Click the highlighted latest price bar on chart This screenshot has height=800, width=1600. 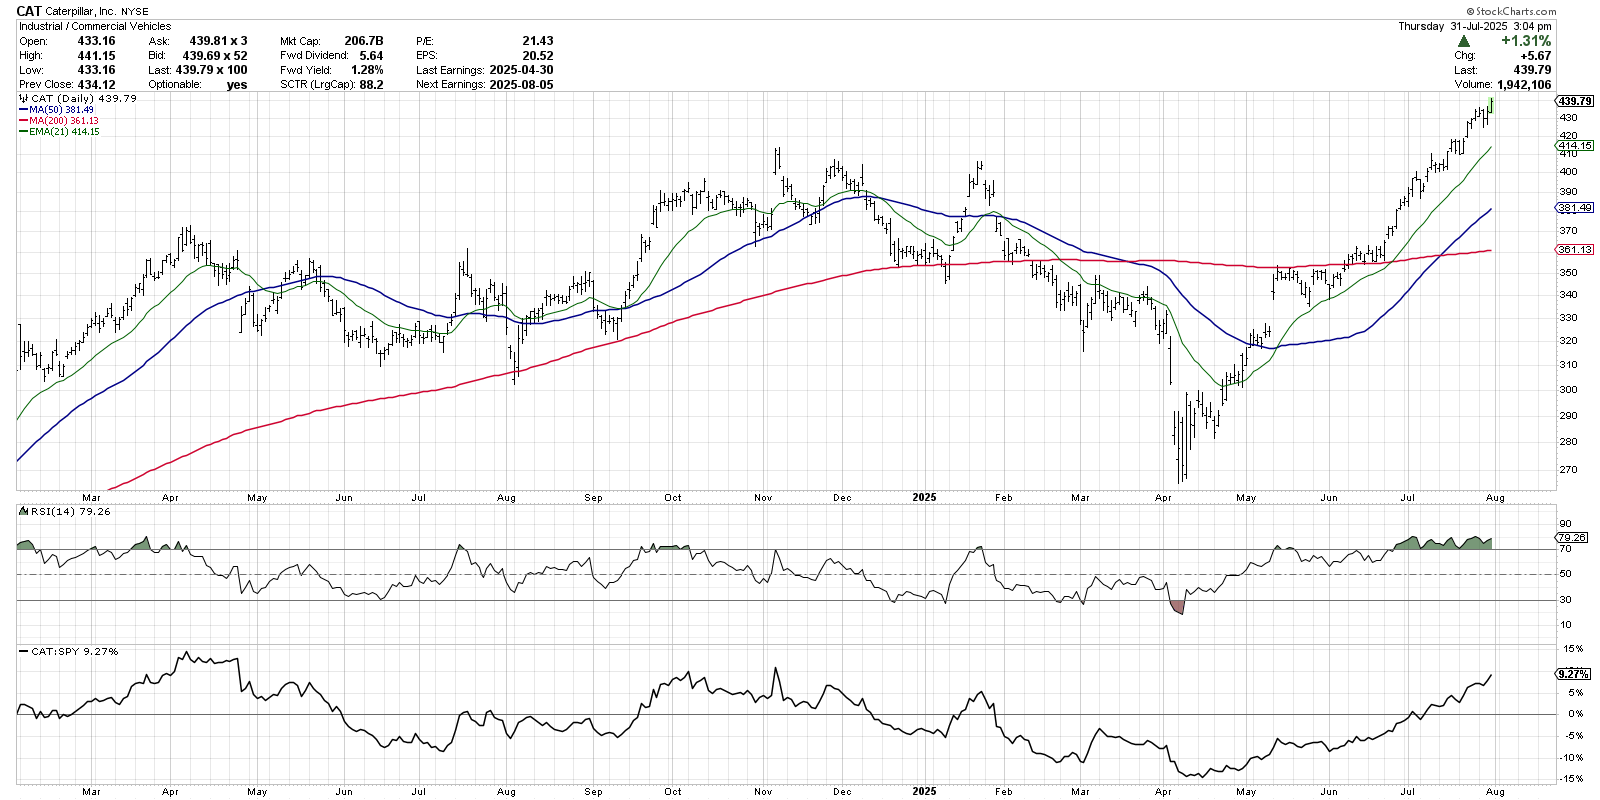click(x=1491, y=105)
